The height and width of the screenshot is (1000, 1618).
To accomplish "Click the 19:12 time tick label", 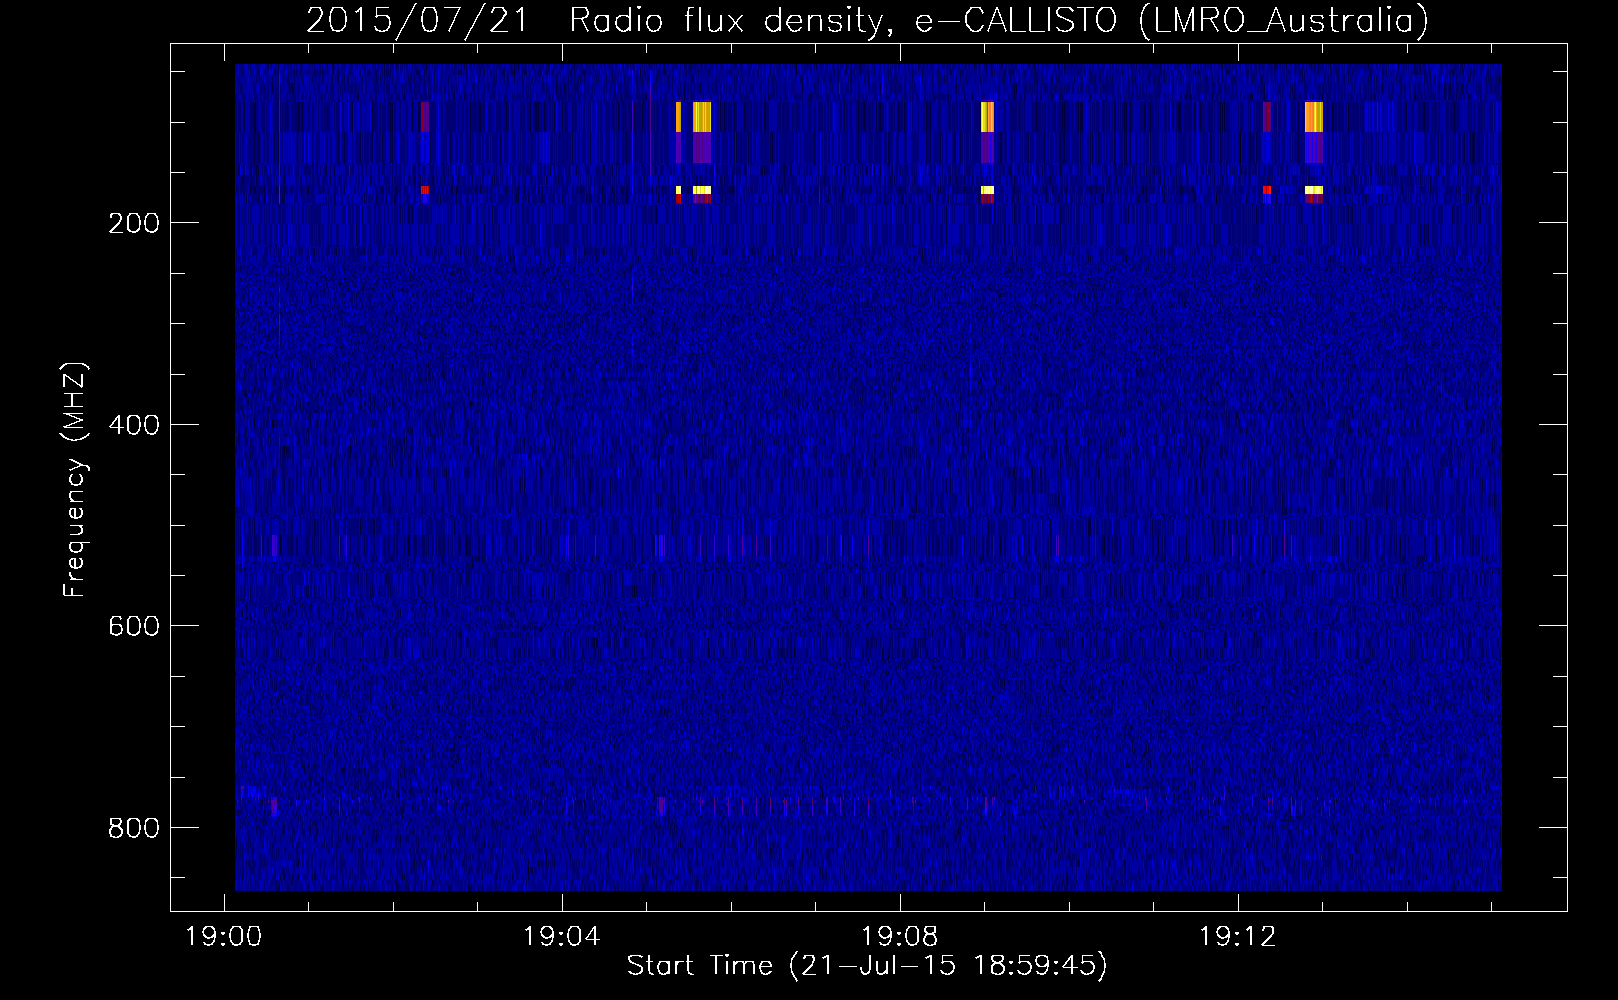I will tap(1238, 937).
